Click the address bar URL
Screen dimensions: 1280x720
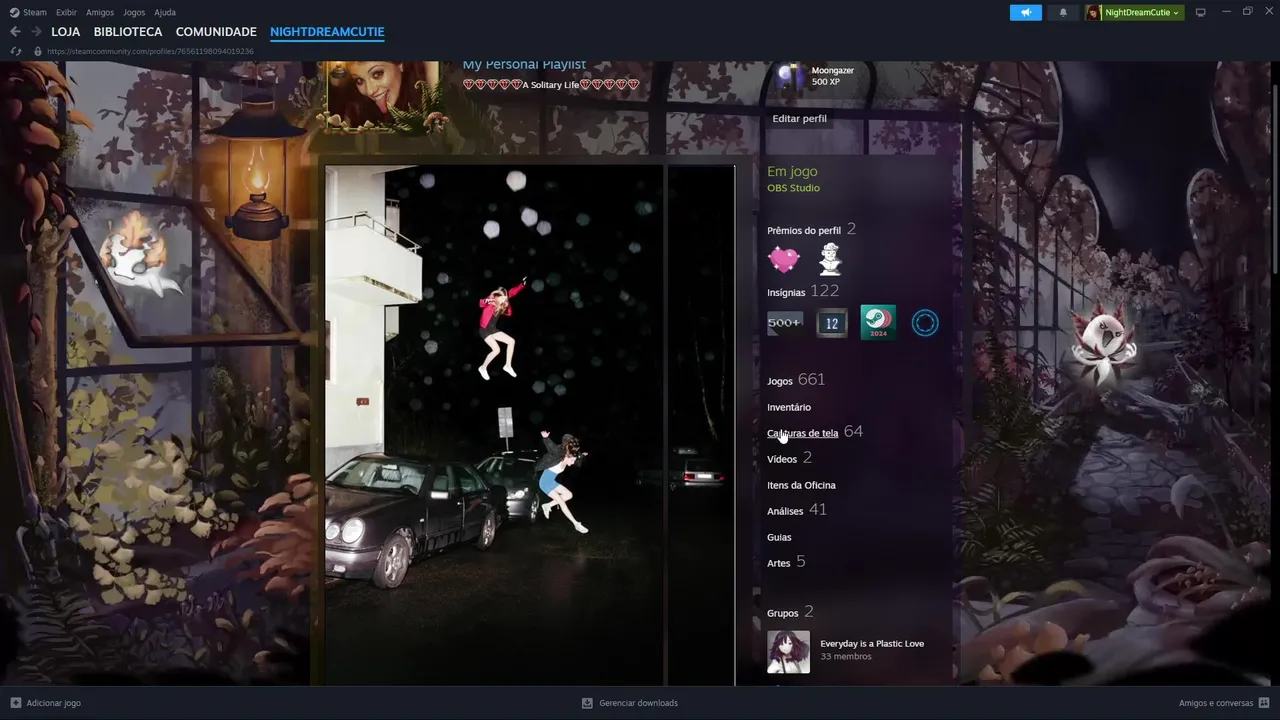pyautogui.click(x=150, y=51)
